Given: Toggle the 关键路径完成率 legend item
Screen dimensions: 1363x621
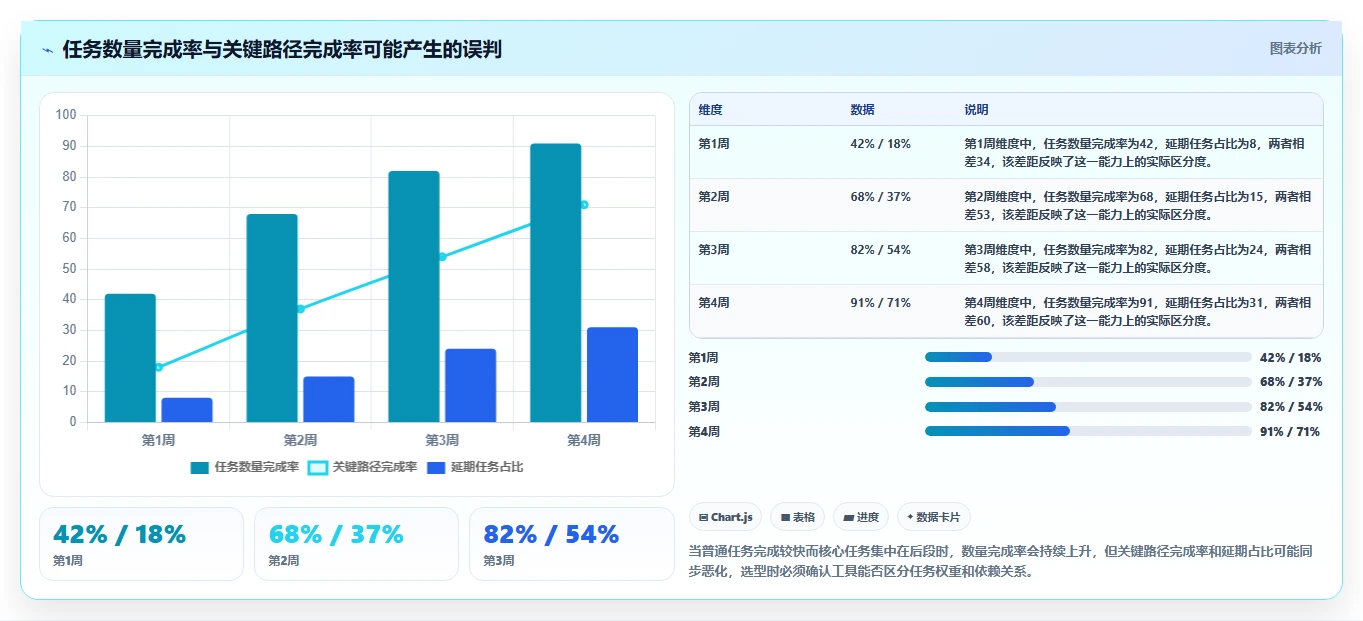Looking at the screenshot, I should (x=362, y=467).
